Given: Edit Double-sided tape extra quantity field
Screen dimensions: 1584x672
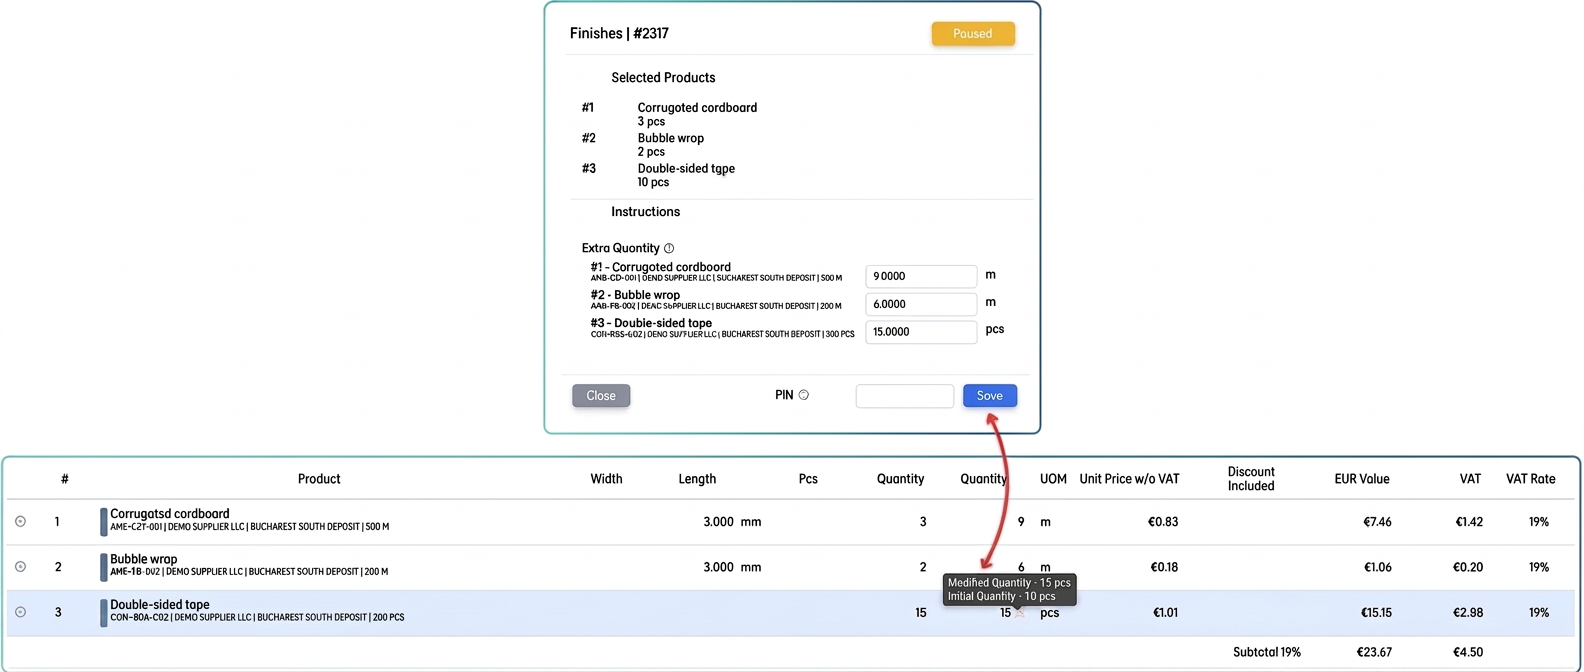Looking at the screenshot, I should point(921,332).
